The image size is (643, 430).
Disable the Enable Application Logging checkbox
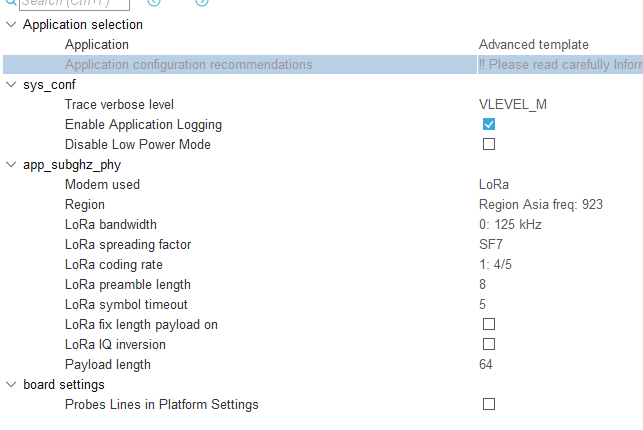point(489,124)
